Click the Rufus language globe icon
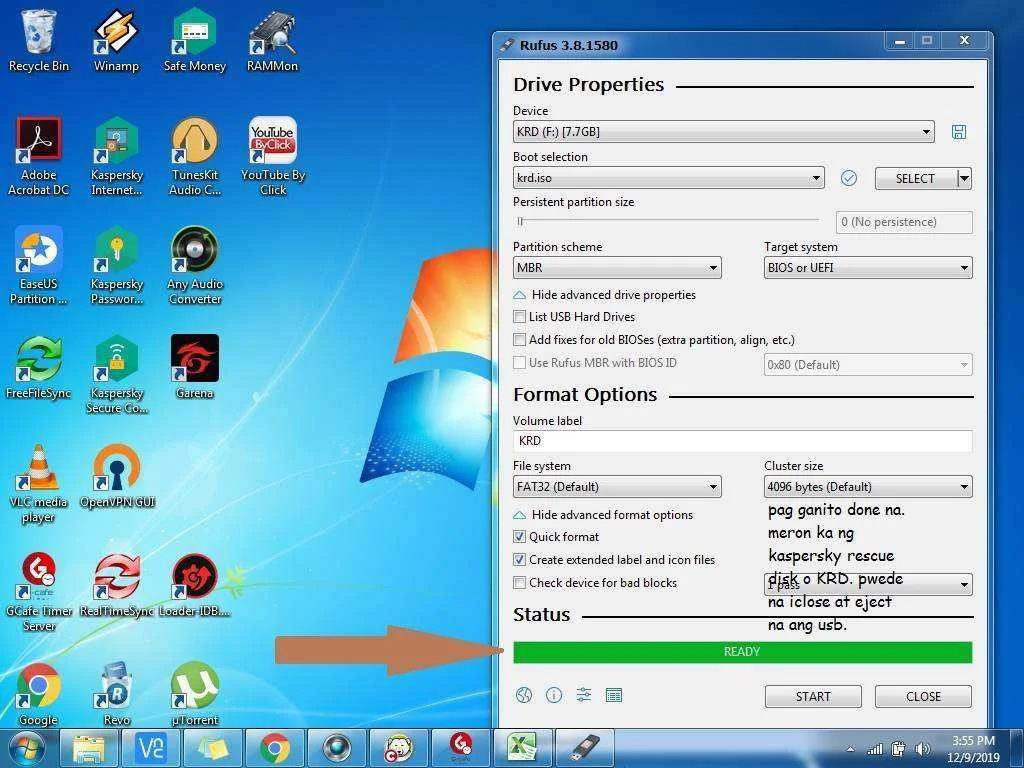Image resolution: width=1024 pixels, height=768 pixels. point(524,695)
